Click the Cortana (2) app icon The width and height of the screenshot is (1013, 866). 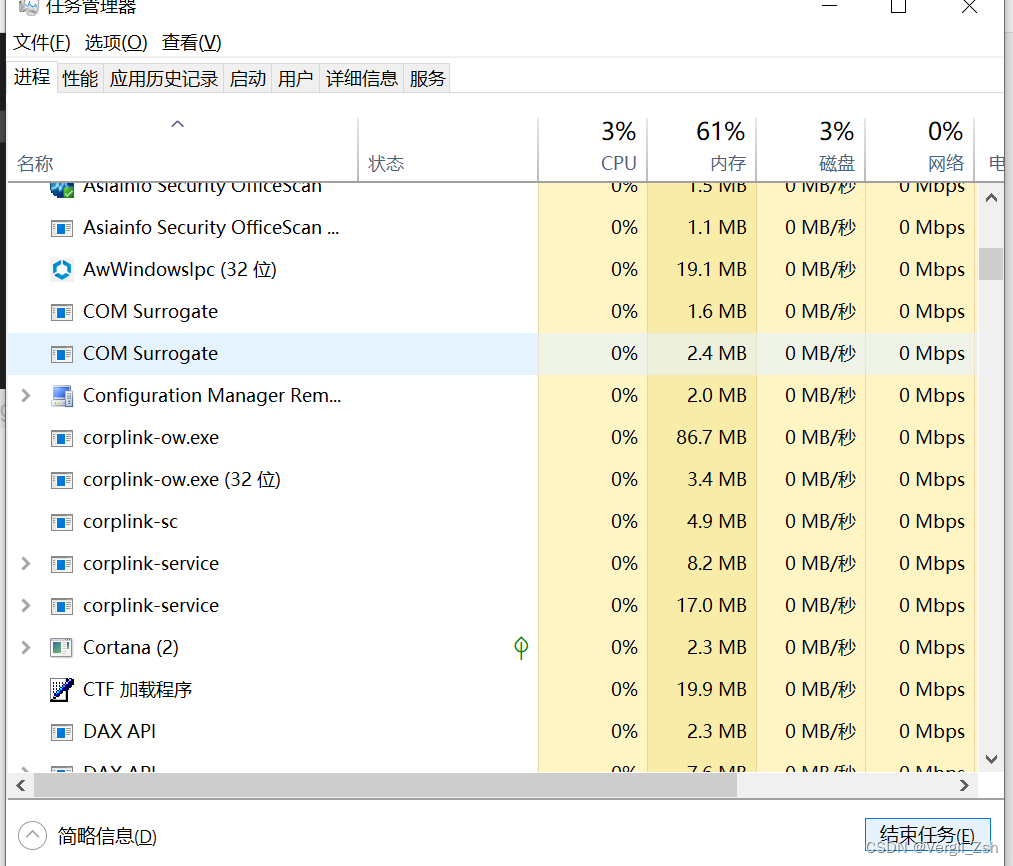[61, 648]
